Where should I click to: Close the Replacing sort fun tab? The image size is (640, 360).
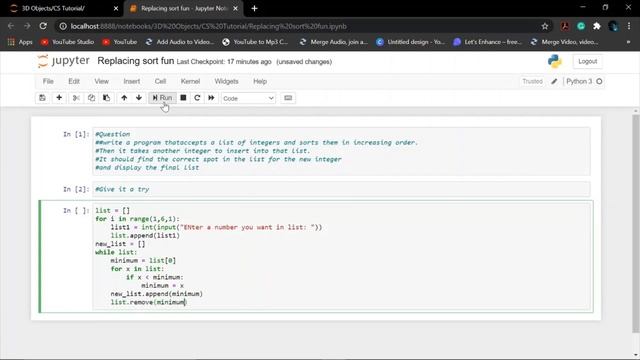point(236,8)
